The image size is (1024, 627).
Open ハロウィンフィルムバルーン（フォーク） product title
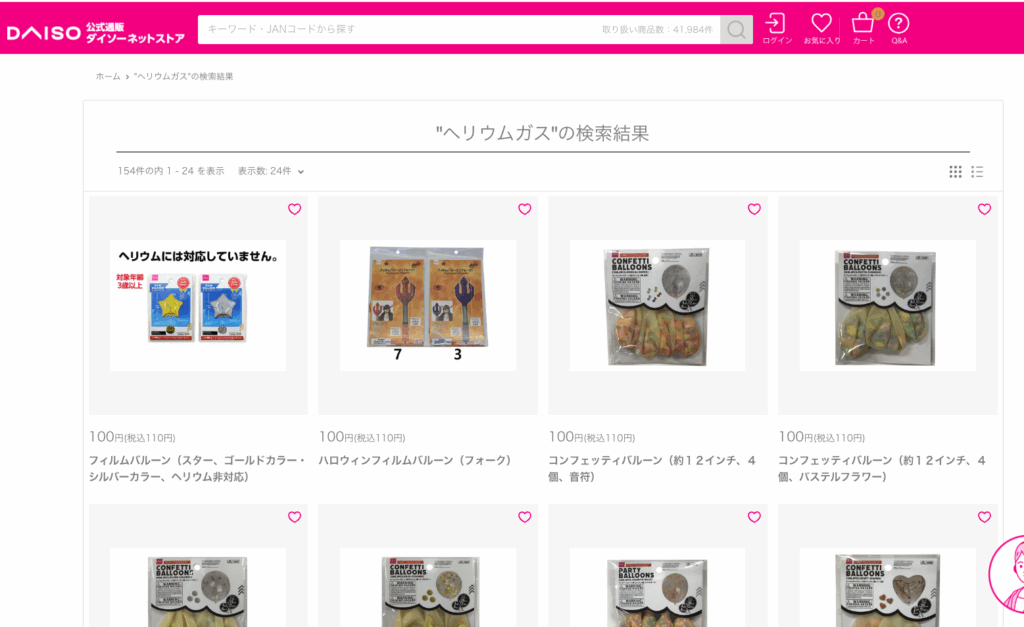[415, 460]
